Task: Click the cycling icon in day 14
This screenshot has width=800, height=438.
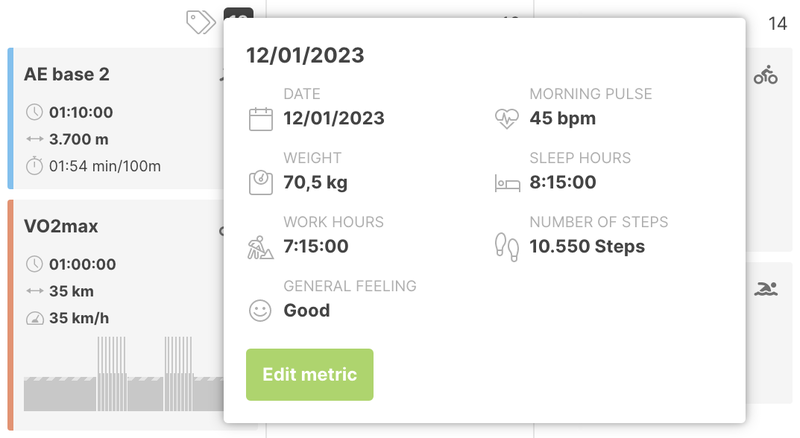Action: point(766,75)
